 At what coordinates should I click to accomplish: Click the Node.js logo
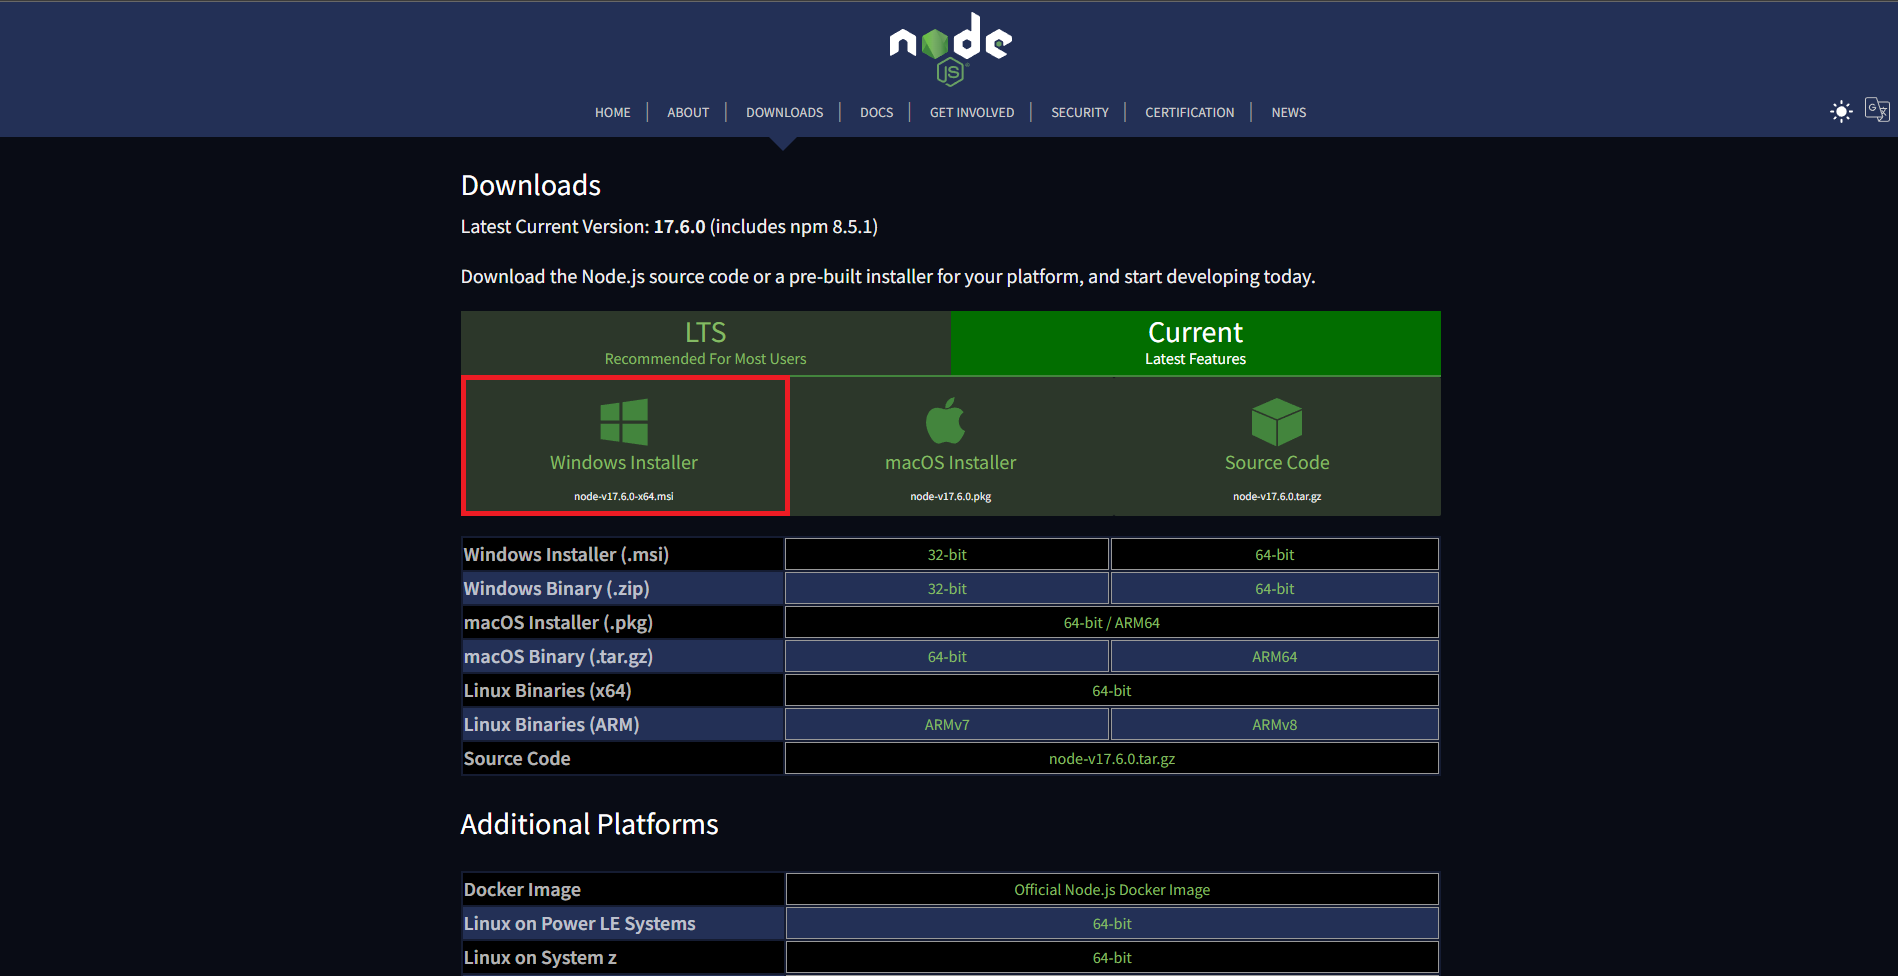(950, 48)
